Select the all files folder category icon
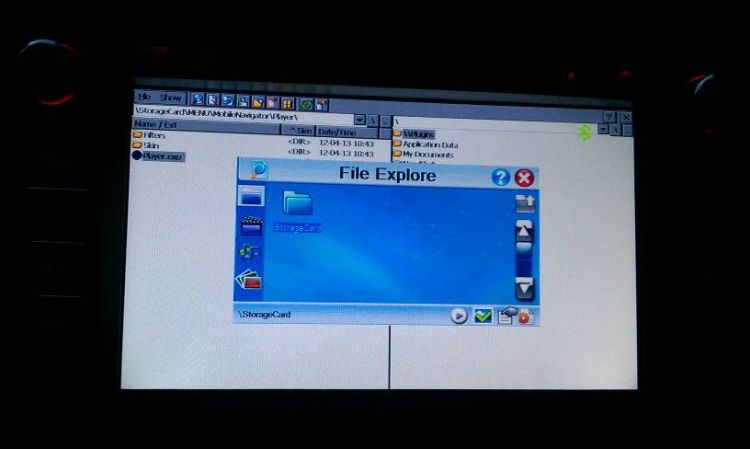Screen dimensions: 750x449 click(251, 196)
